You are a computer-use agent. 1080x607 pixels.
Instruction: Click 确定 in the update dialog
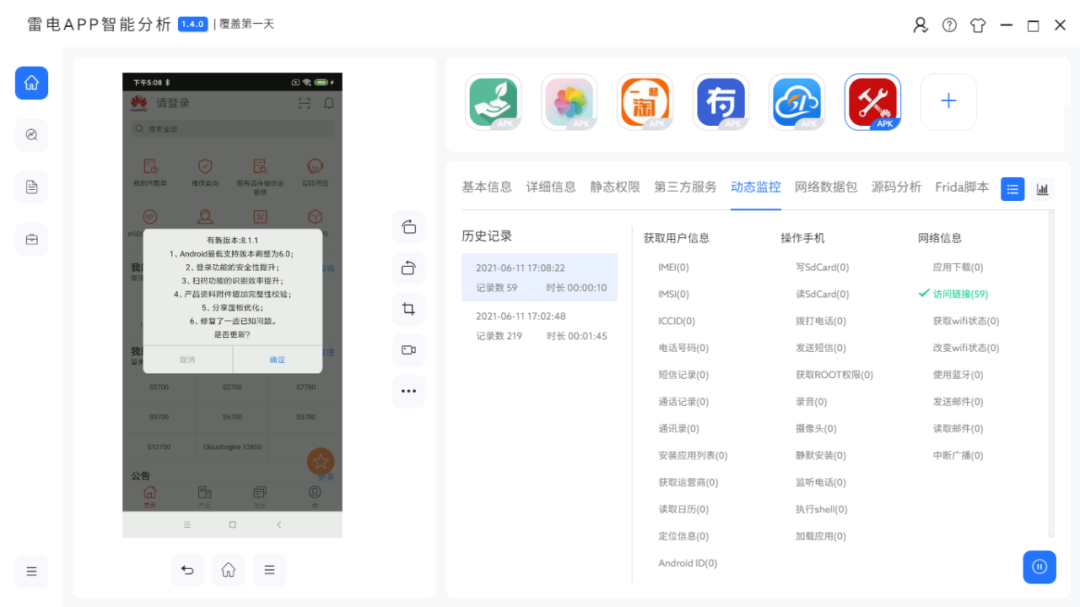tap(277, 359)
